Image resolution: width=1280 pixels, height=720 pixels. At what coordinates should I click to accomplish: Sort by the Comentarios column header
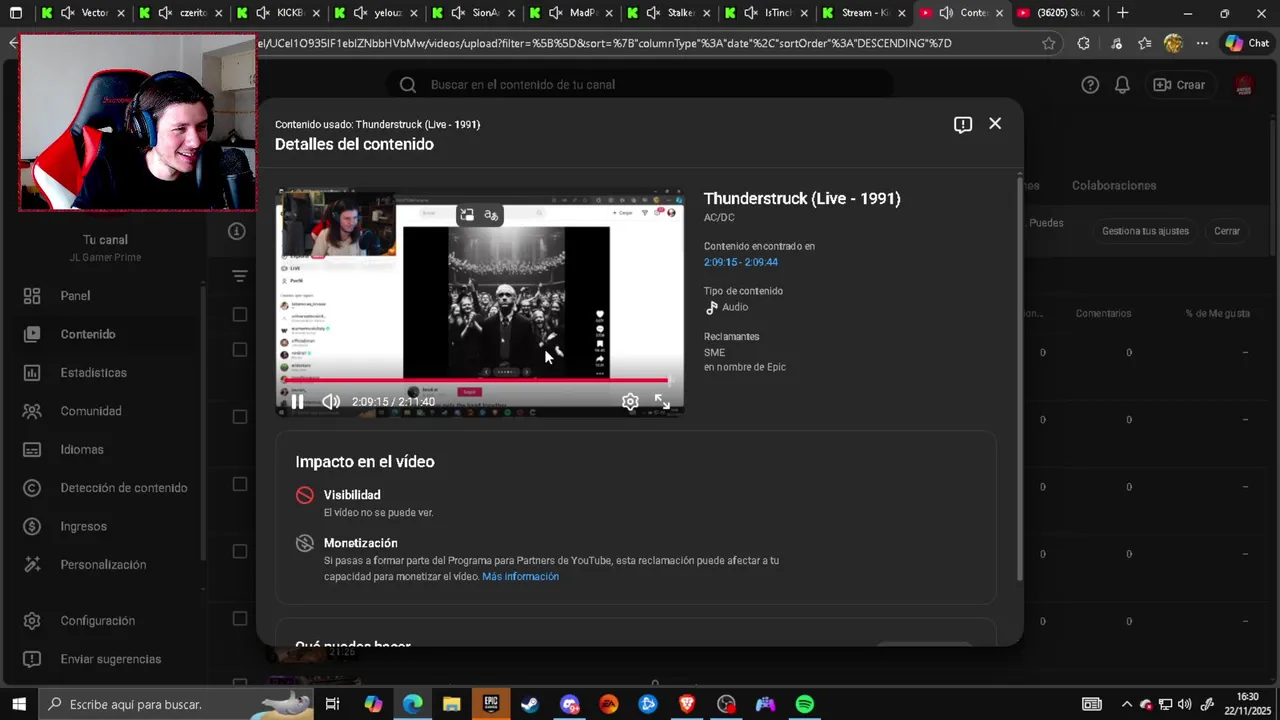pos(1103,314)
